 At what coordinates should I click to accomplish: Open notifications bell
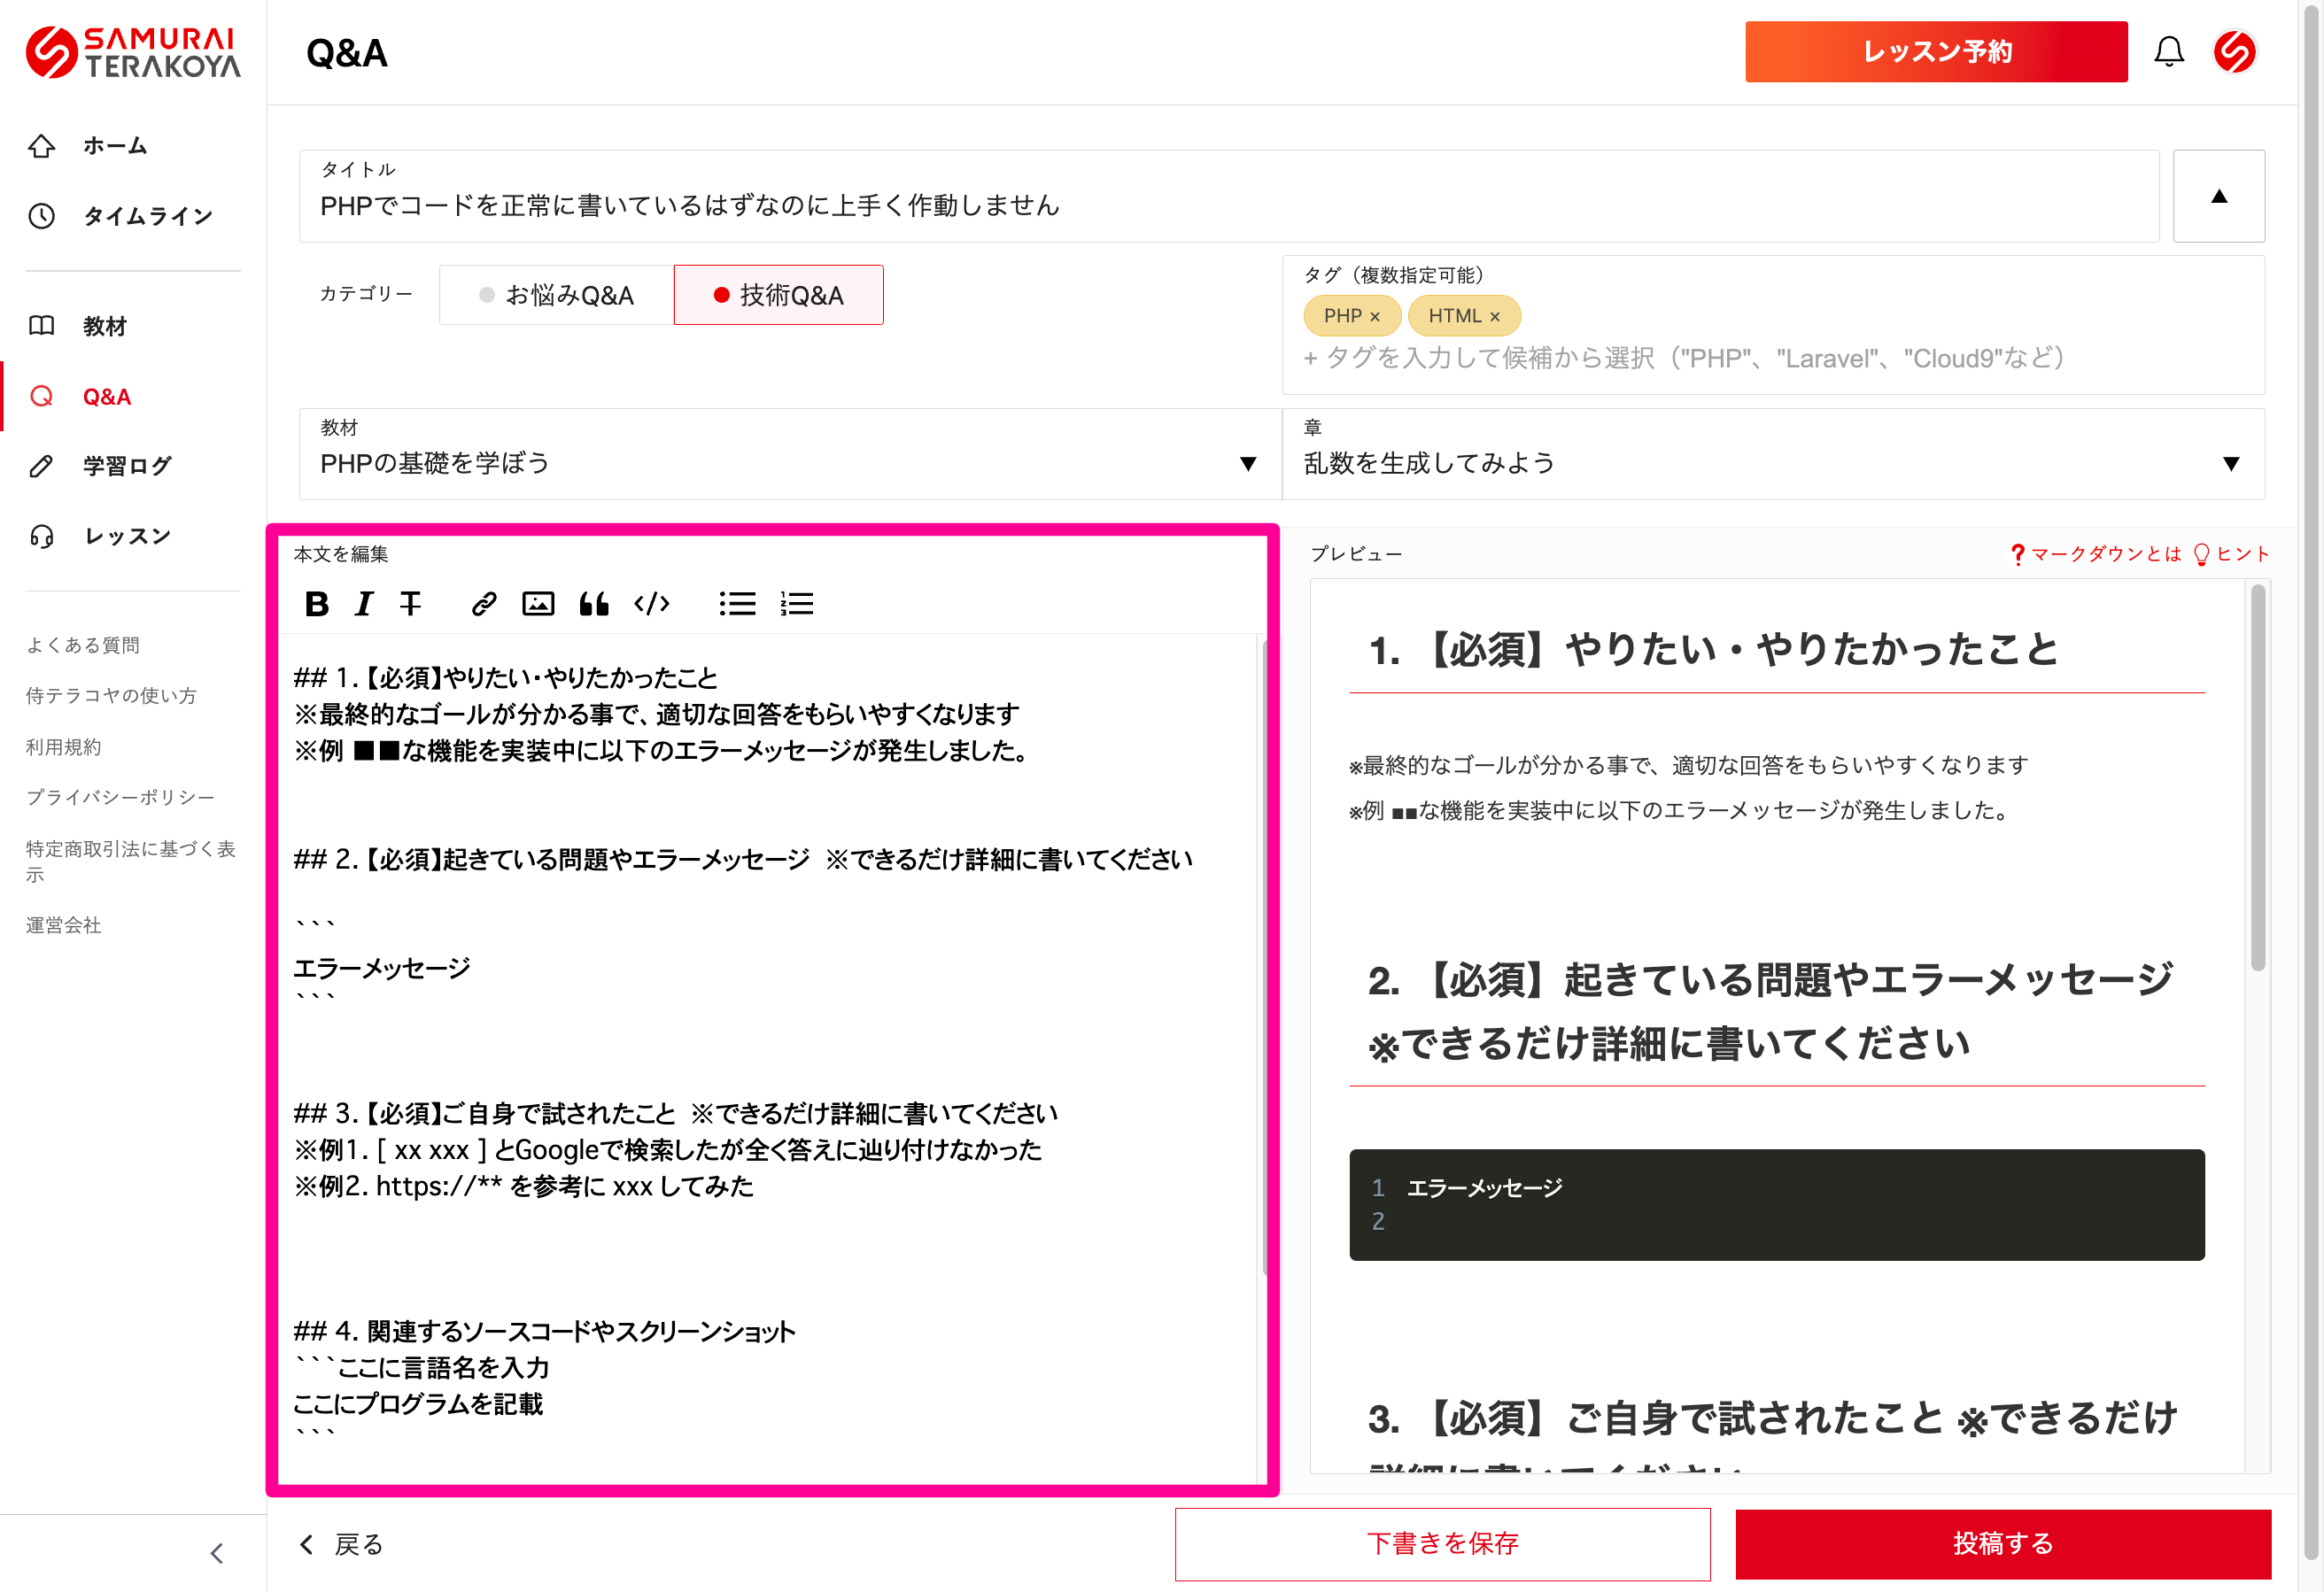(x=2168, y=52)
